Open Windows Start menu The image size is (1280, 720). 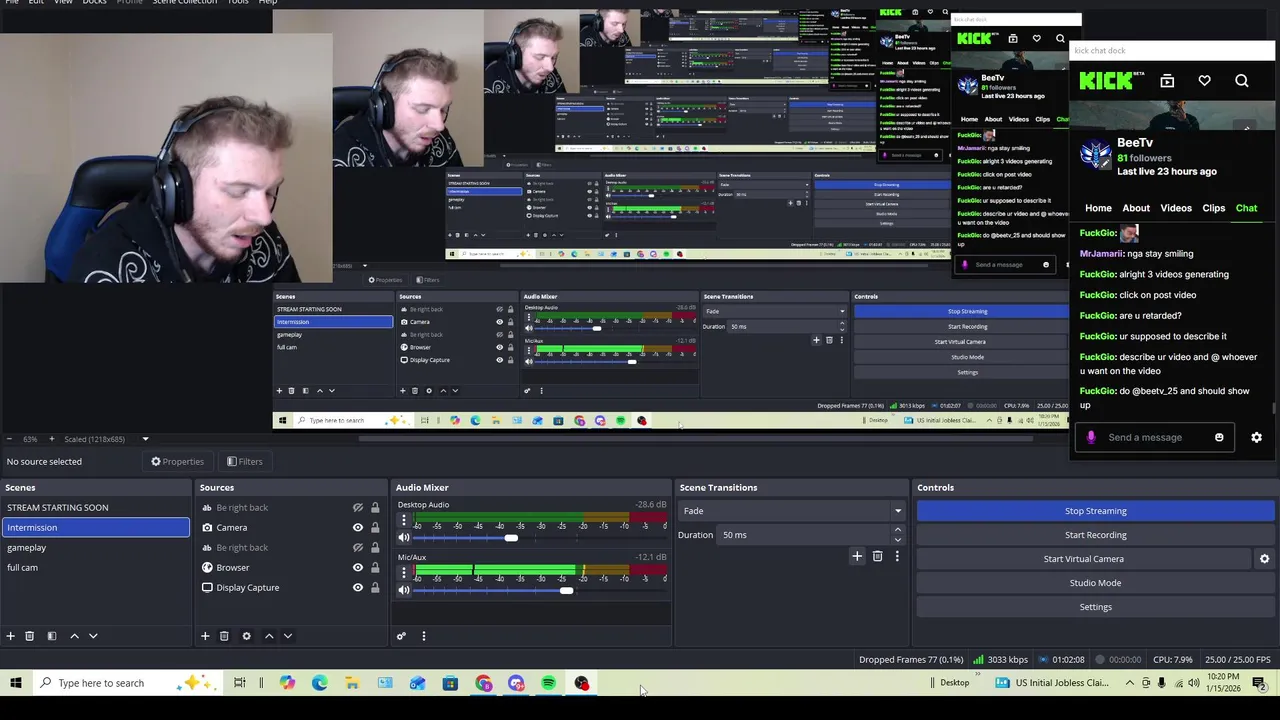pos(16,683)
